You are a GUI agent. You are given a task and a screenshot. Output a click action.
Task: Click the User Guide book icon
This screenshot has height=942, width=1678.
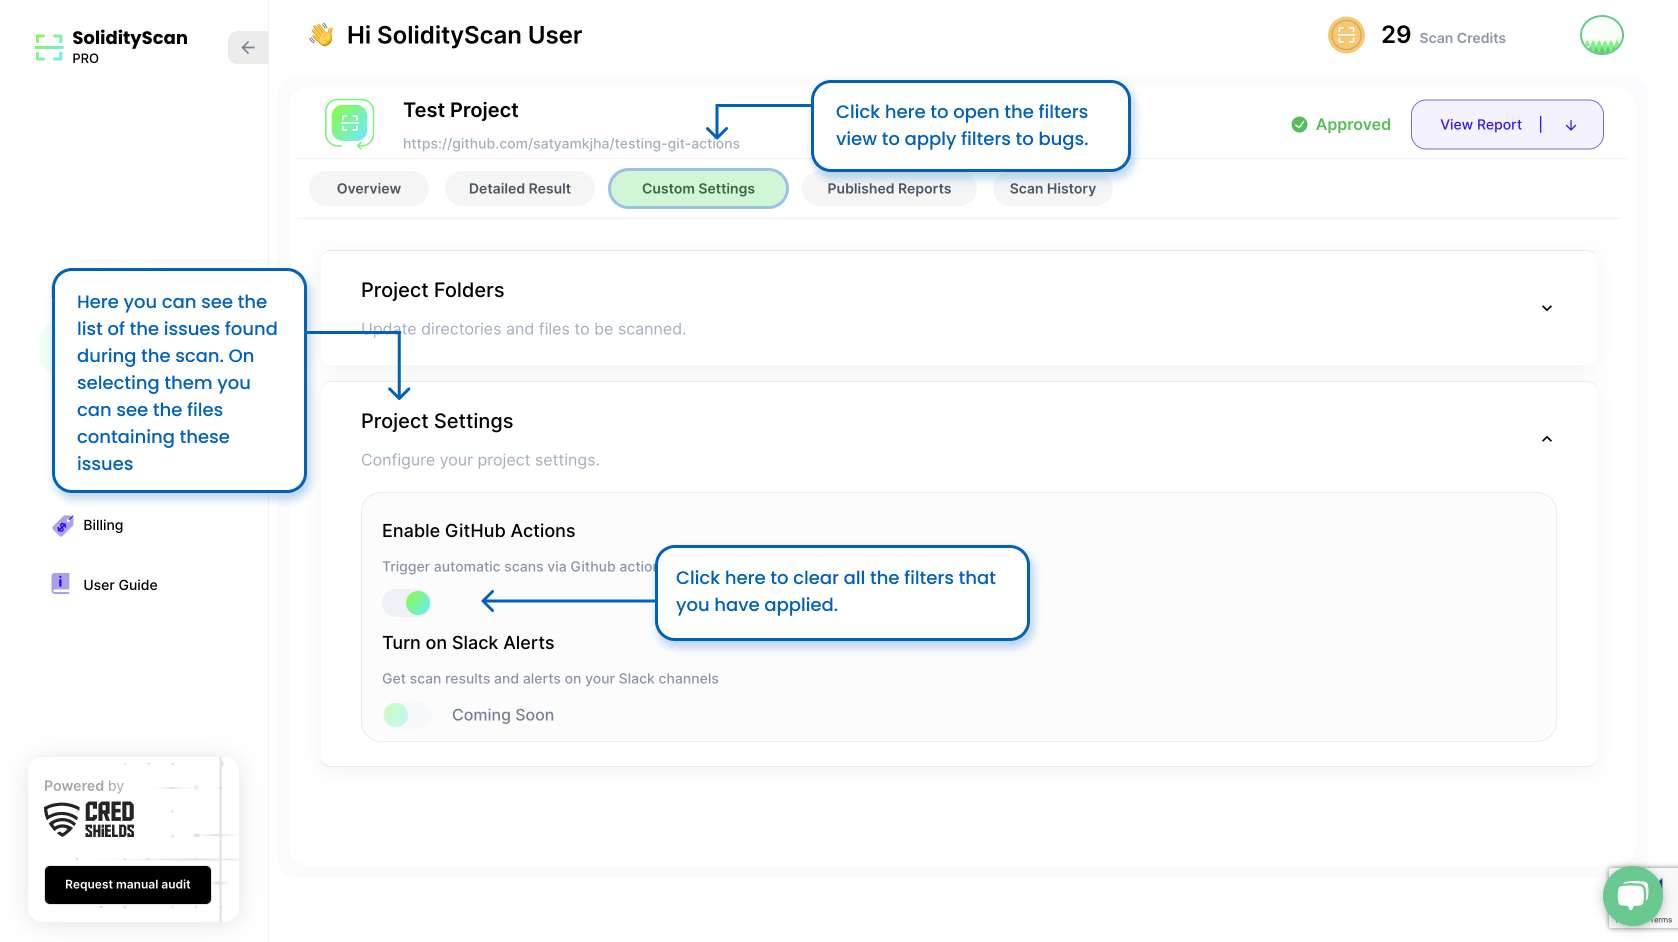click(x=61, y=584)
